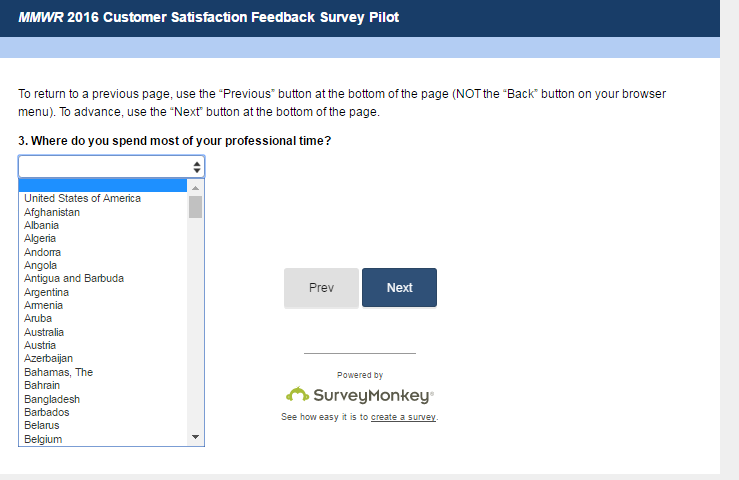The width and height of the screenshot is (739, 480).
Task: Select United States of America from list
Action: pyautogui.click(x=83, y=199)
